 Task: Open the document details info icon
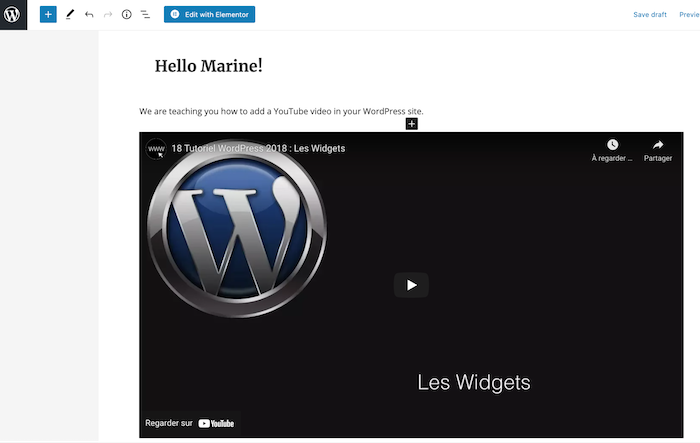click(x=127, y=15)
